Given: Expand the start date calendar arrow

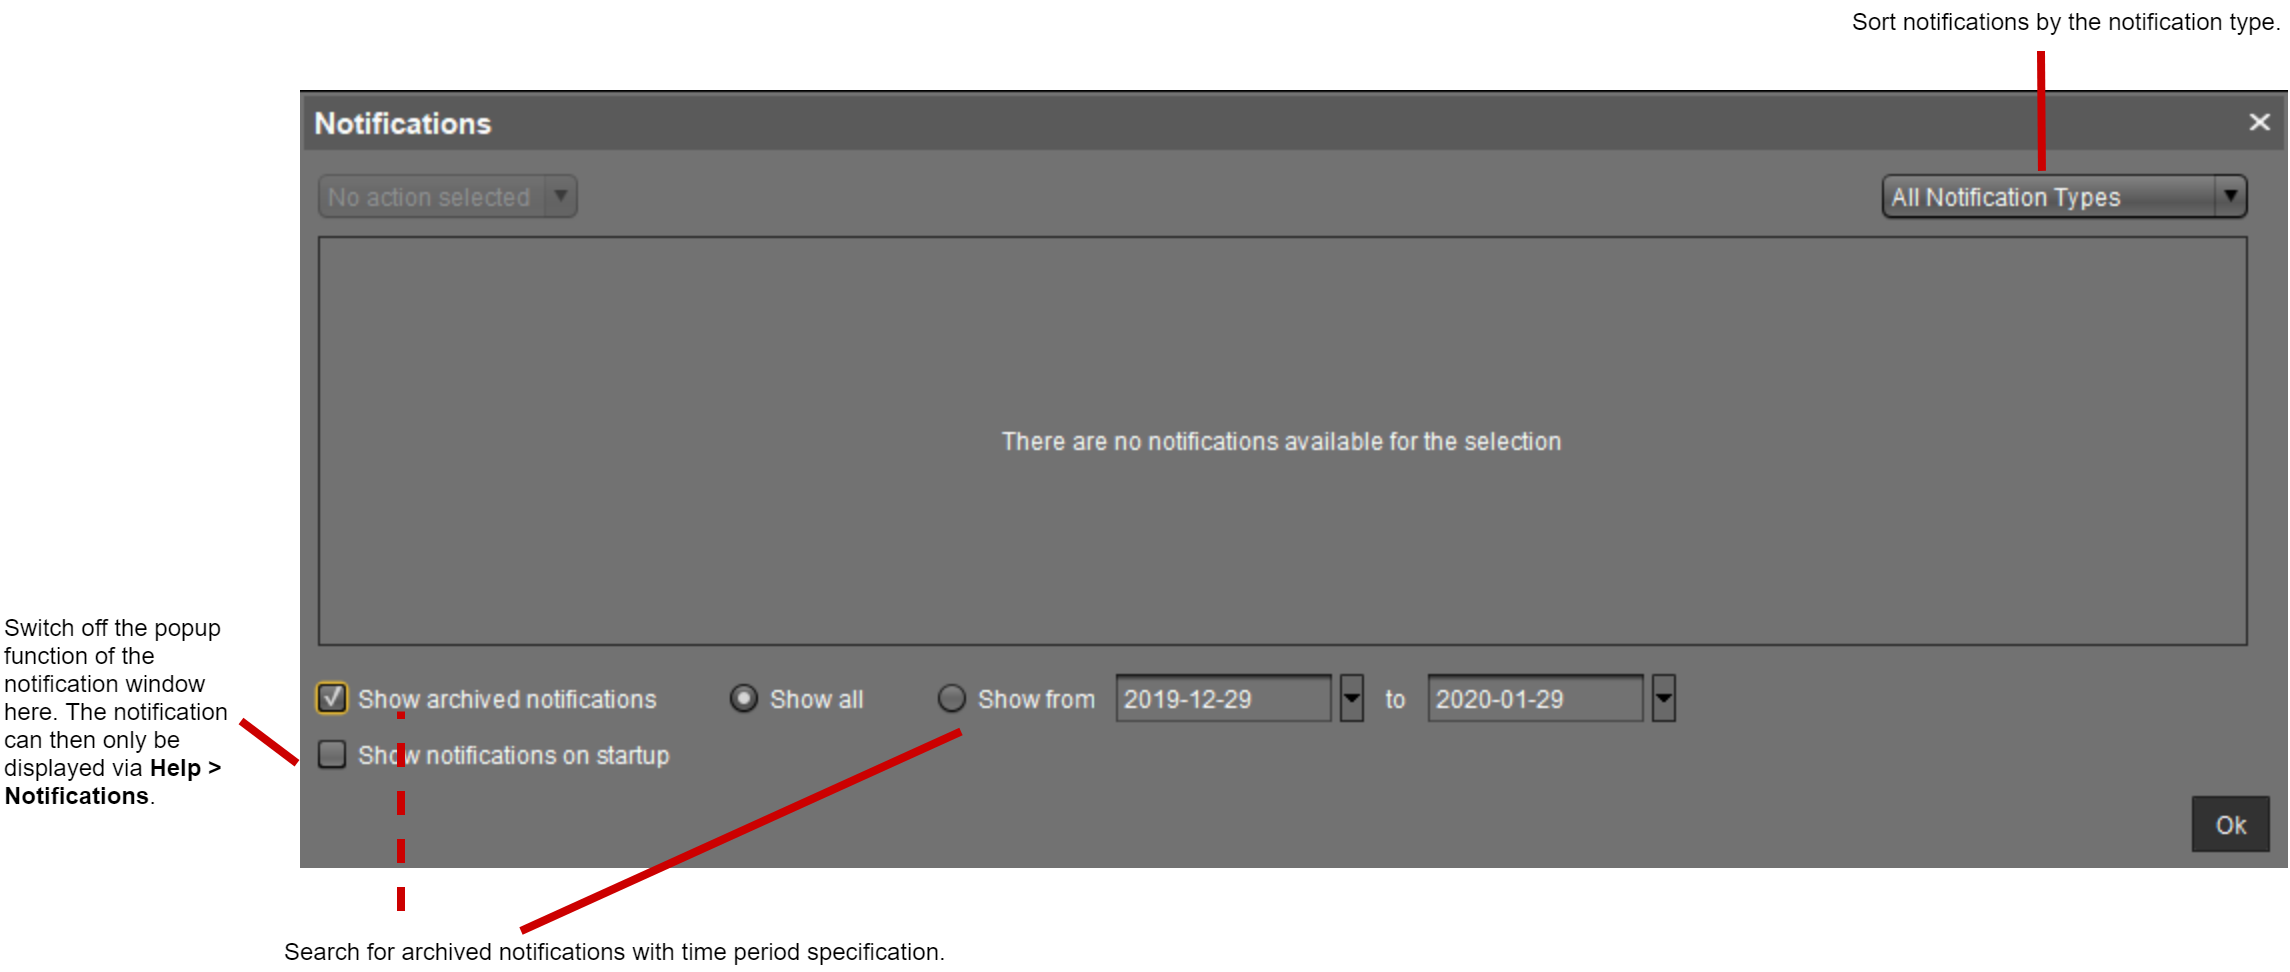Looking at the screenshot, I should 1351,698.
